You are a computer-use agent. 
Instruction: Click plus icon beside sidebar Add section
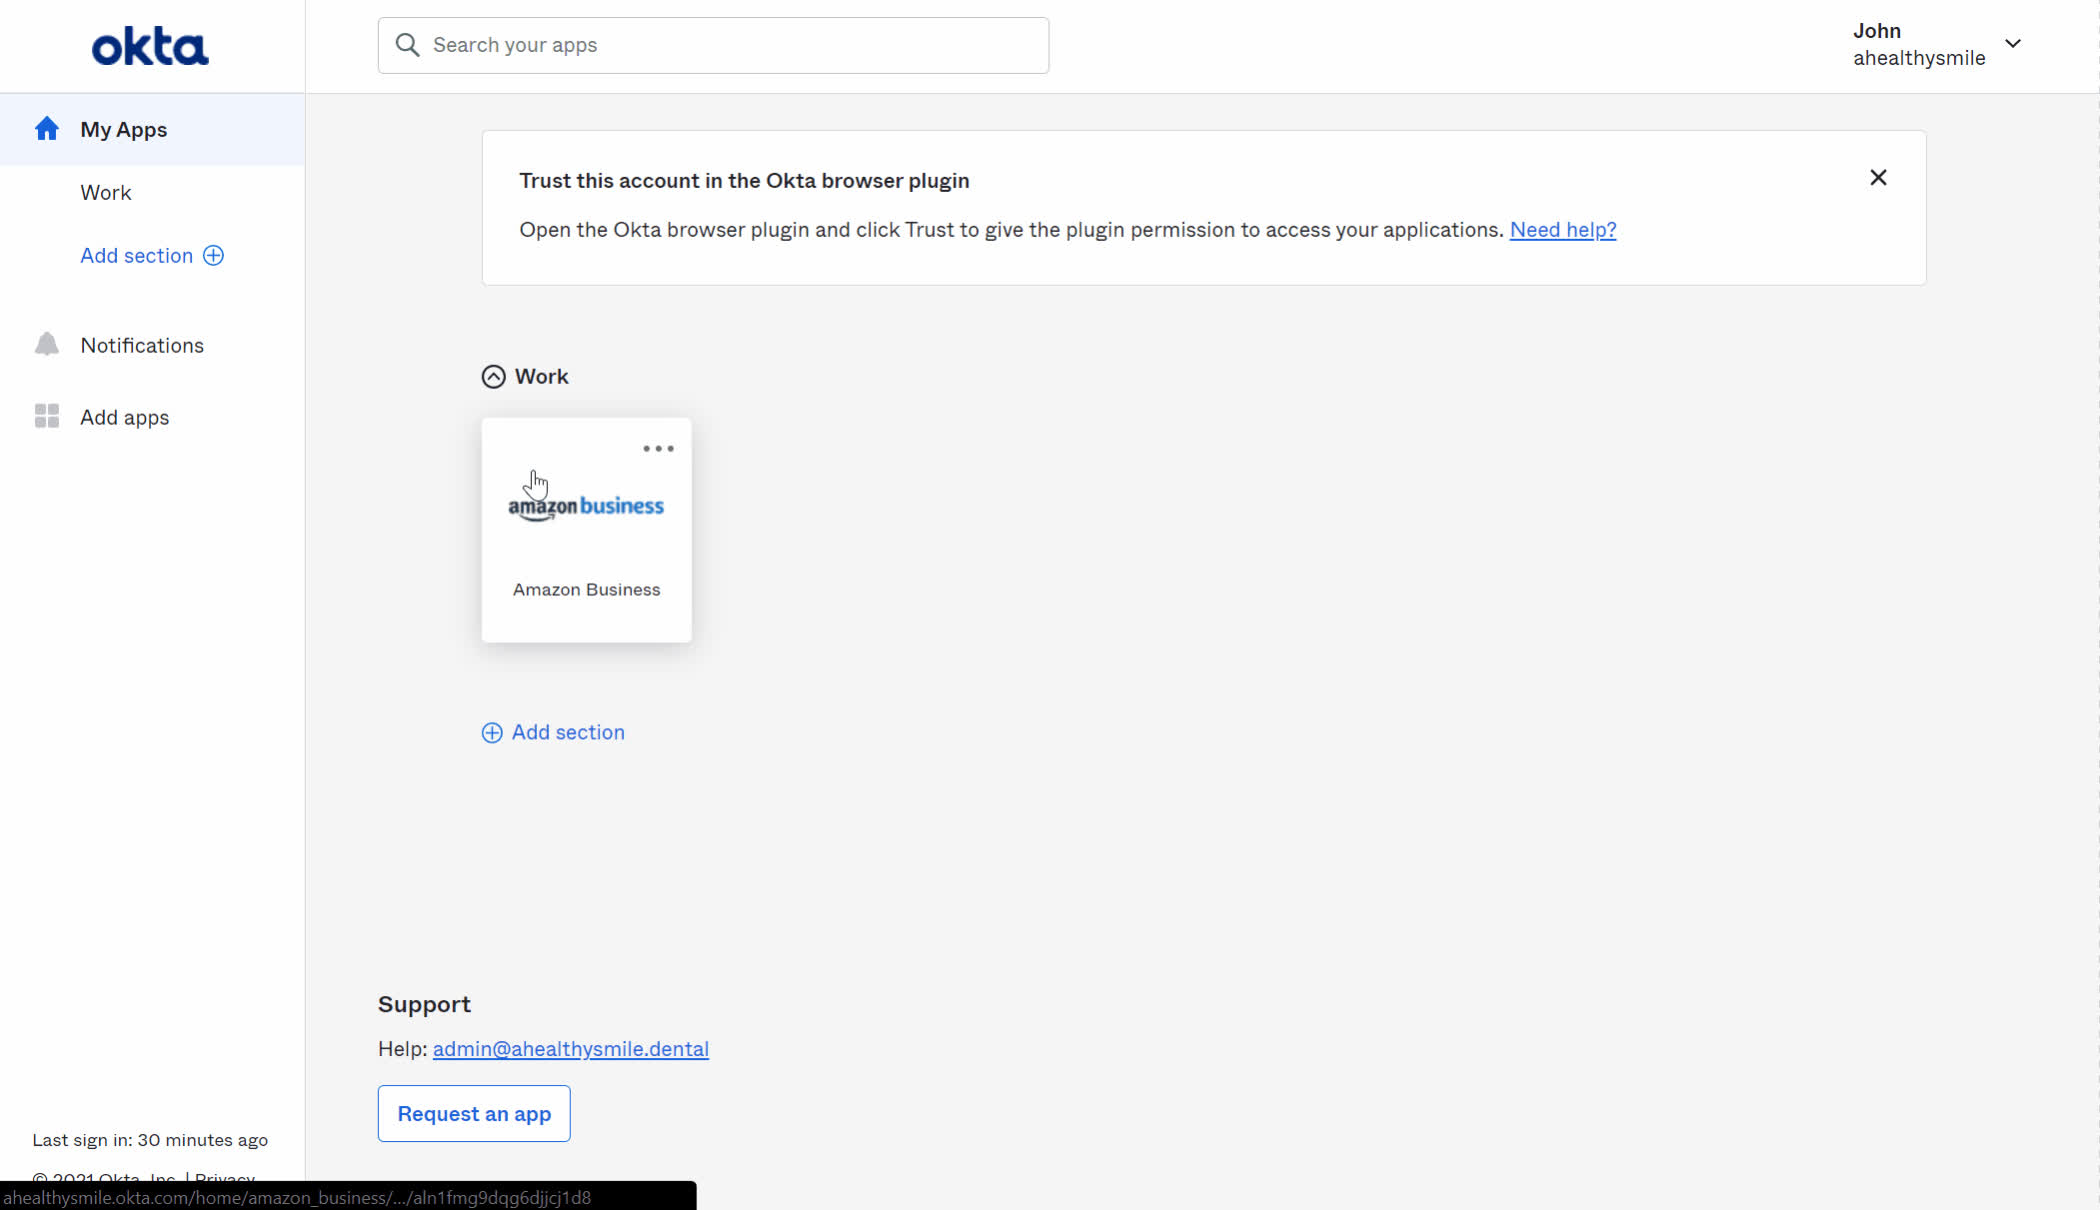(x=213, y=256)
